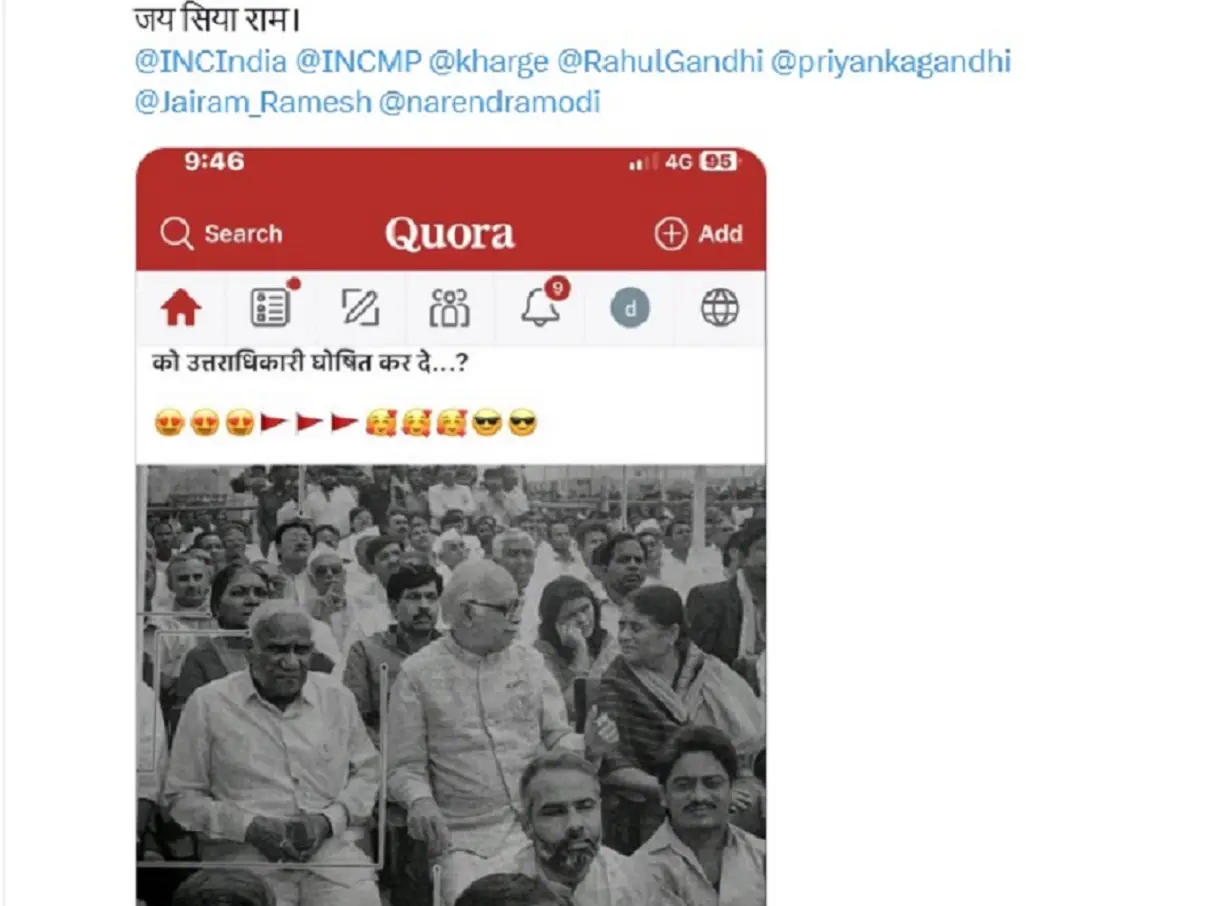The image size is (1208, 906).
Task: Open the profile avatar labeled d
Action: [x=630, y=309]
